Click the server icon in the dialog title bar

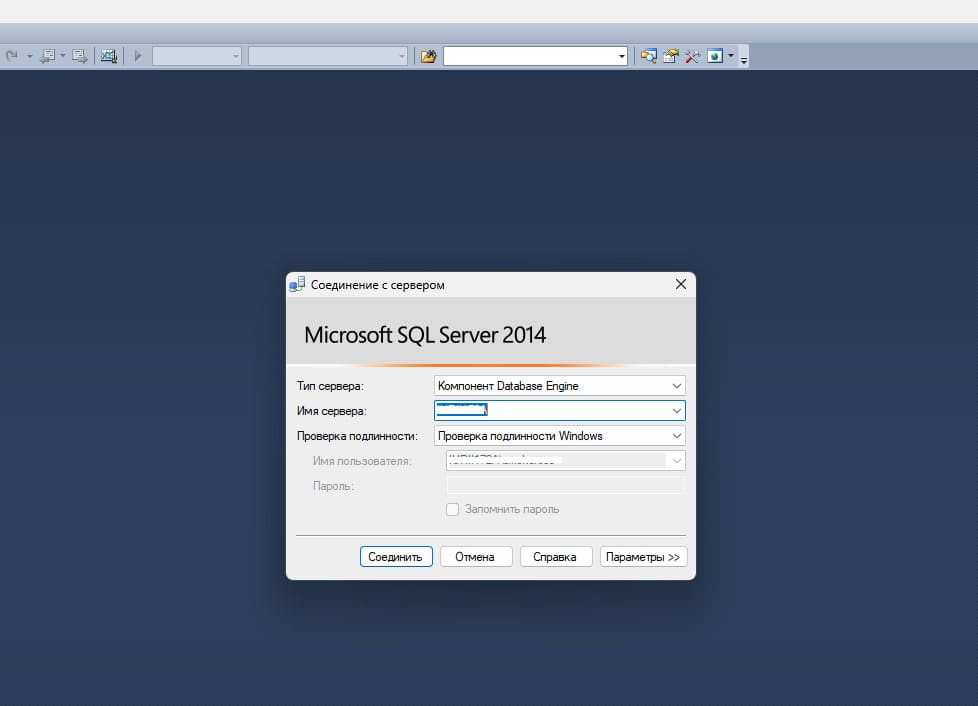297,284
